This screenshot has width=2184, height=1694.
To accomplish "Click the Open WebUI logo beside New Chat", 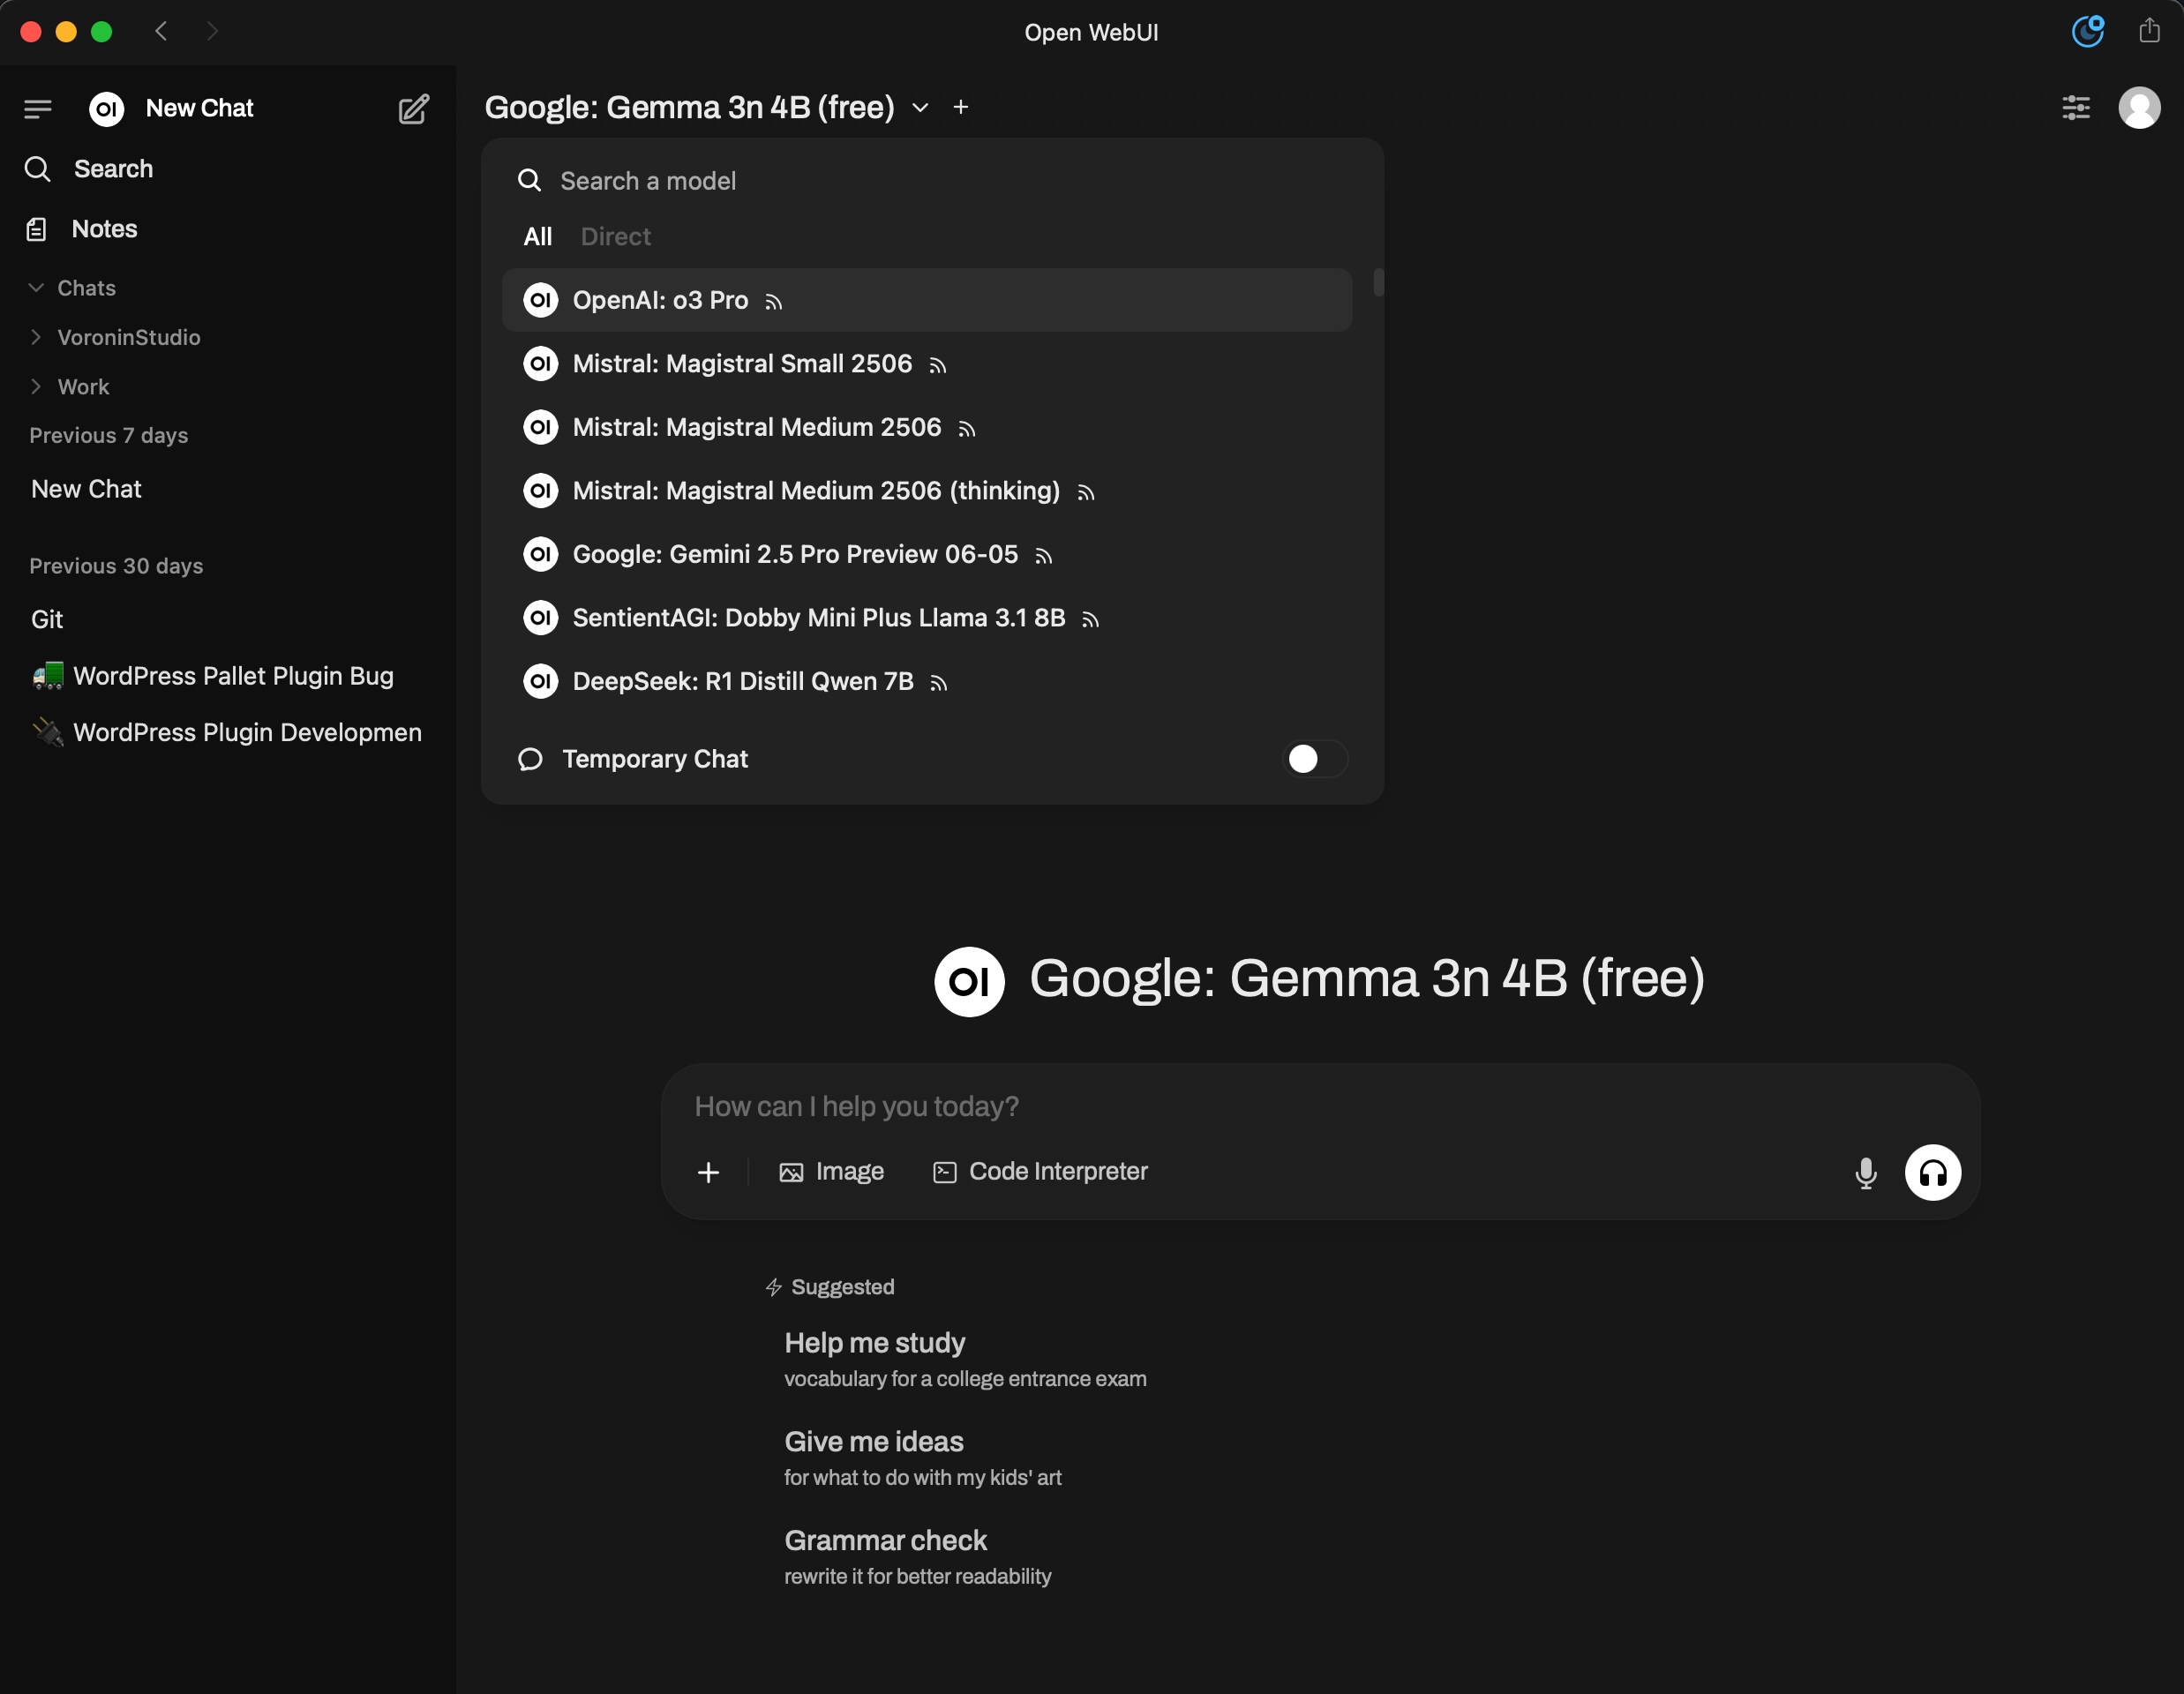I will [107, 108].
